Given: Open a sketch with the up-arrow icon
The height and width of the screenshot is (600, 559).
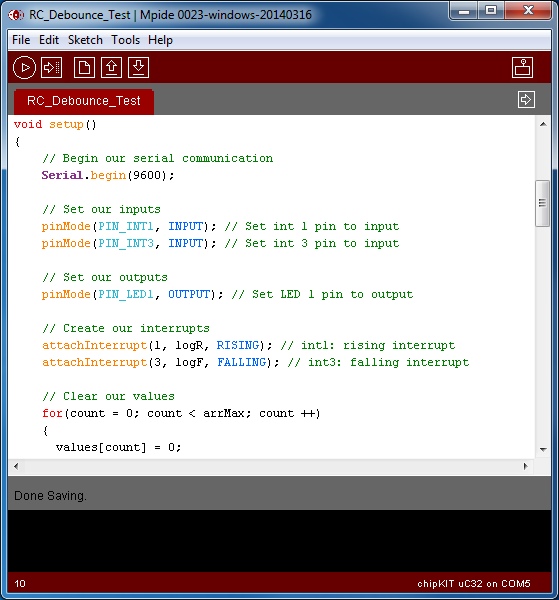Looking at the screenshot, I should (x=111, y=68).
